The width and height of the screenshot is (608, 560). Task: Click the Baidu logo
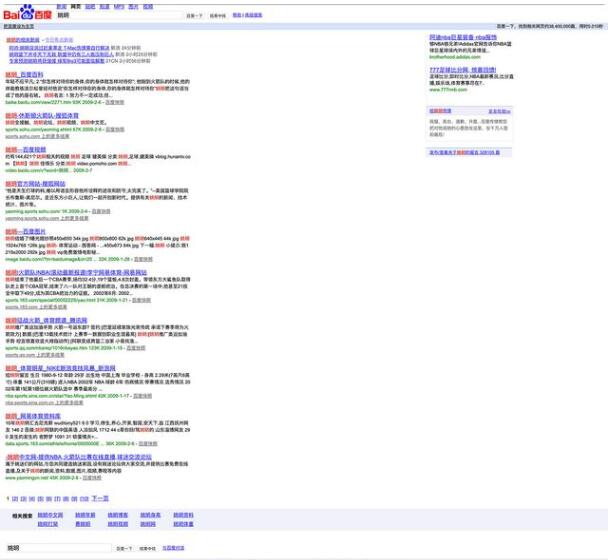[26, 13]
